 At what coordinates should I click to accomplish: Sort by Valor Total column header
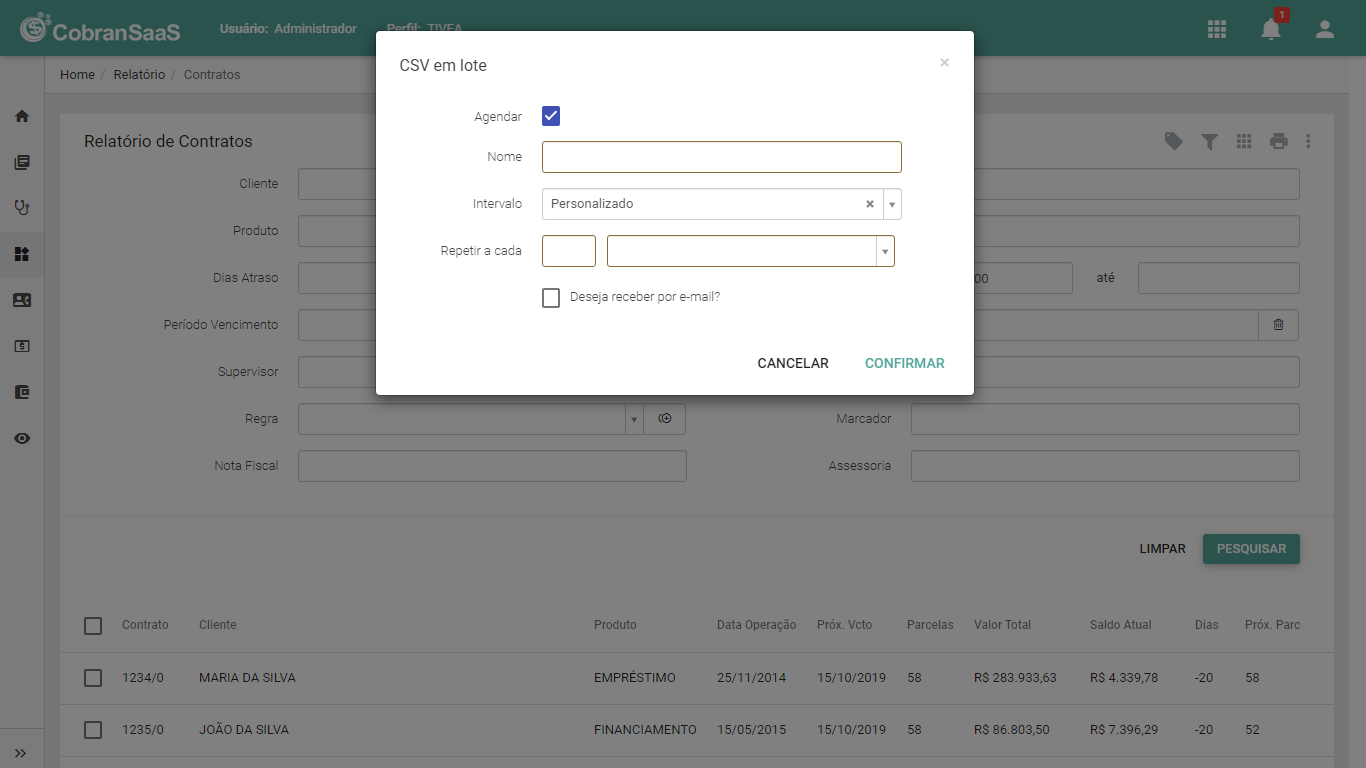[x=1002, y=625]
